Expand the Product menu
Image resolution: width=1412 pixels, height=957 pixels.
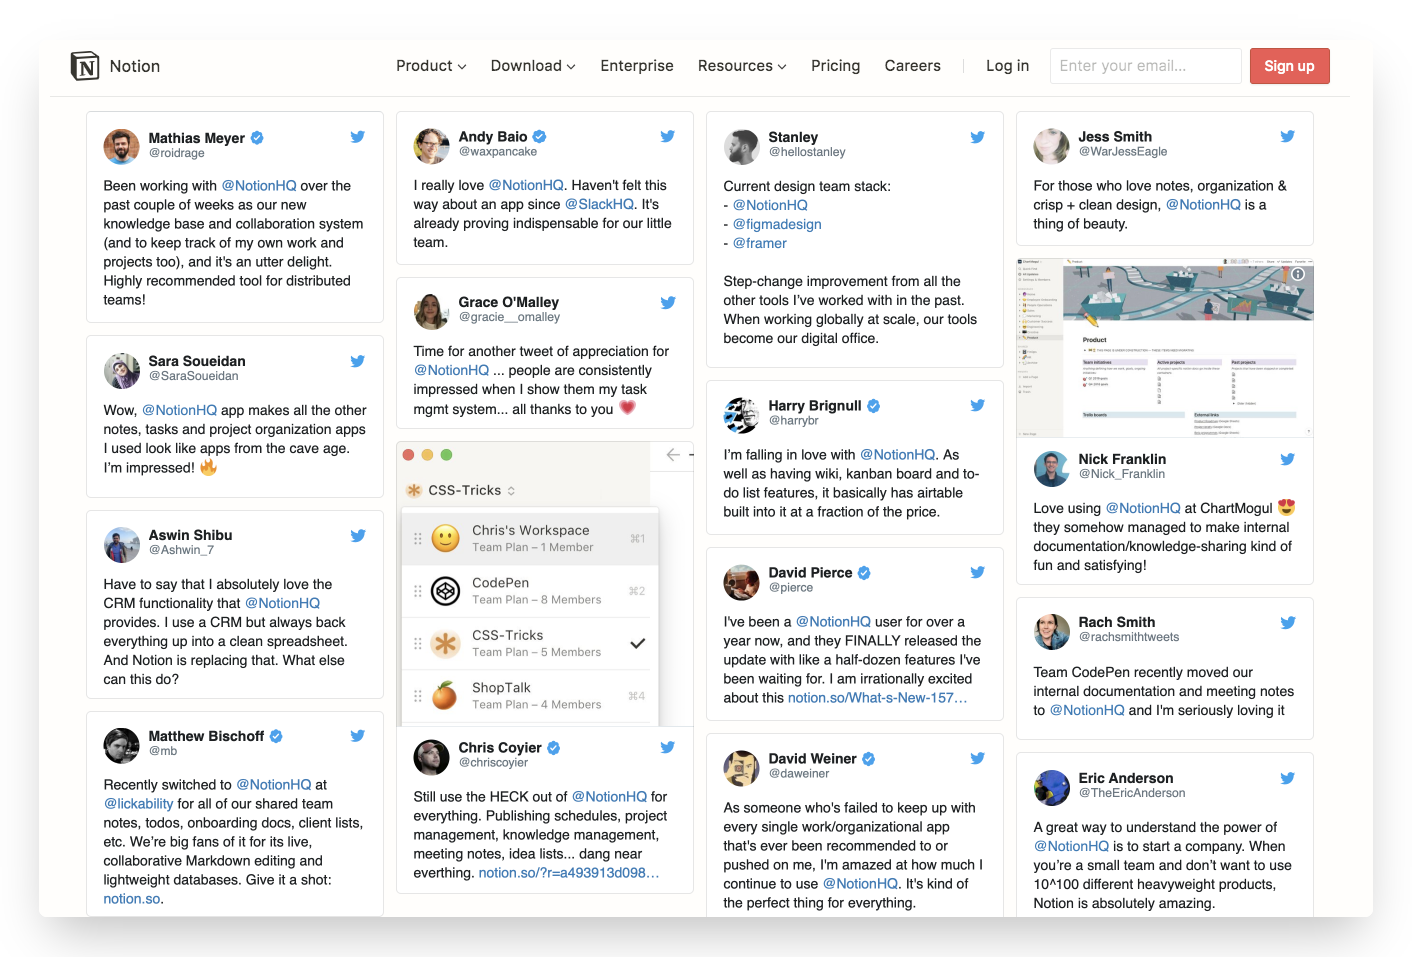tap(431, 66)
